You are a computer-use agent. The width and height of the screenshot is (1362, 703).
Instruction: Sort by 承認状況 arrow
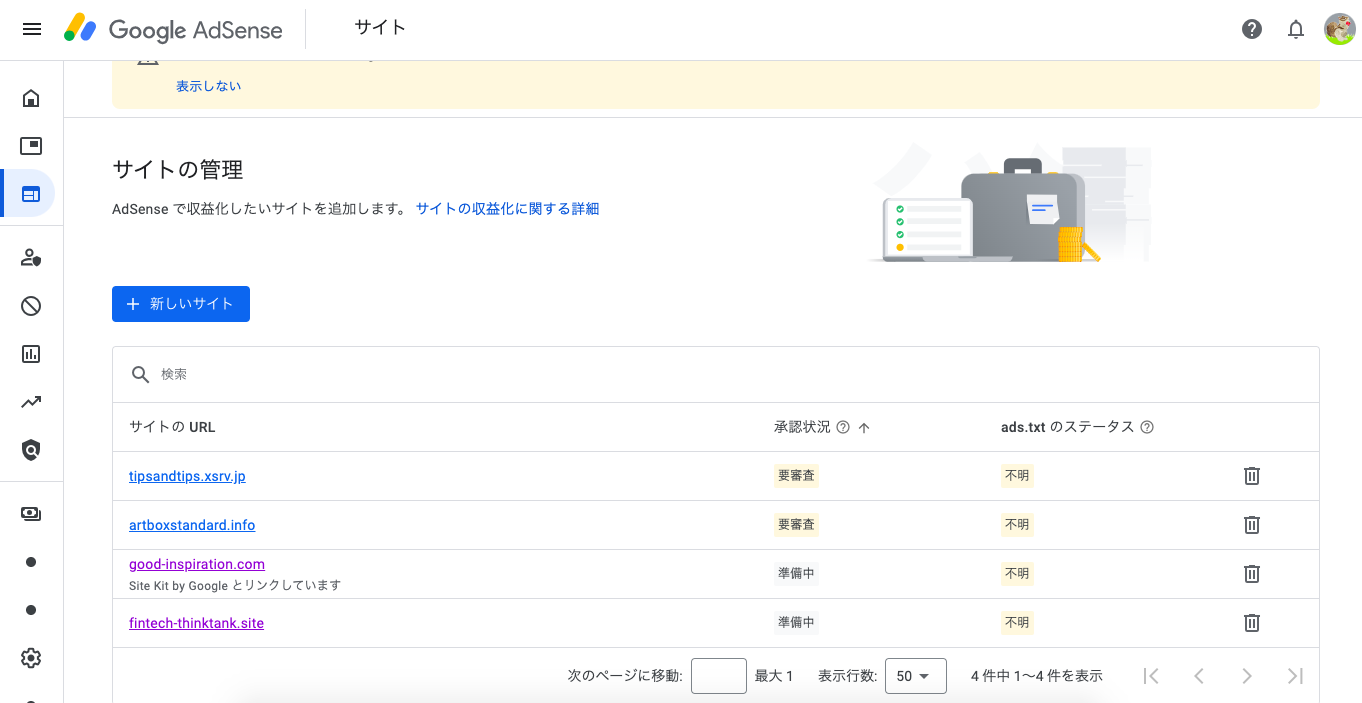point(864,427)
